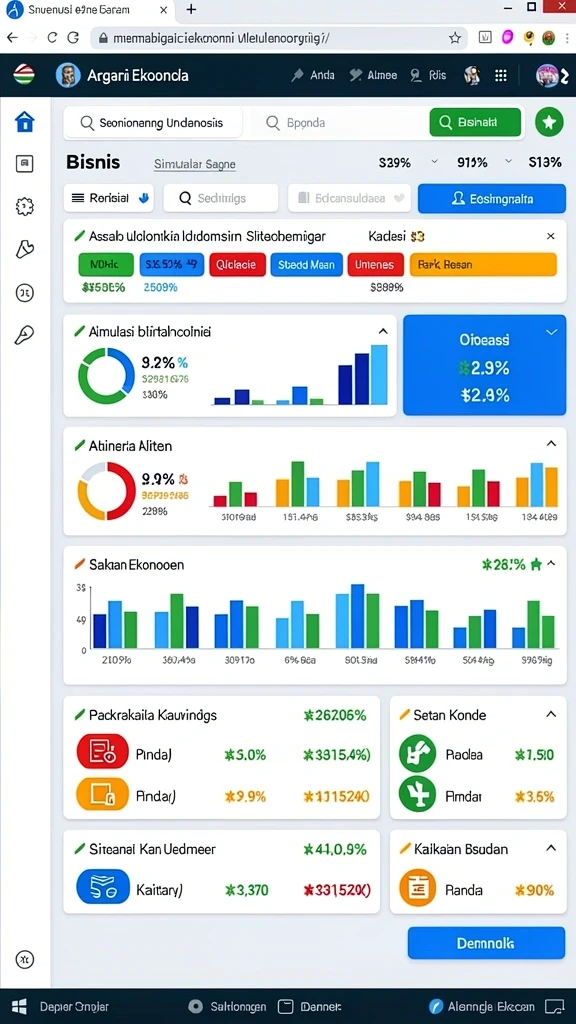
Task: Click the green Bsinald search button
Action: pos(475,122)
